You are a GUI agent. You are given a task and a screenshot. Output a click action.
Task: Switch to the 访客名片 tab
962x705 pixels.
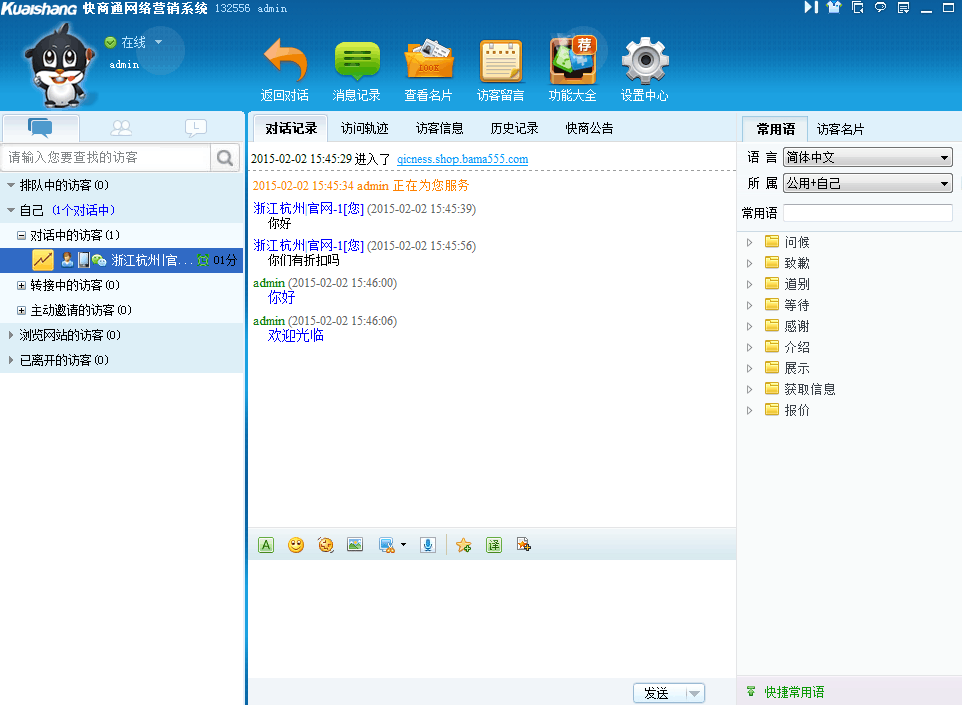(840, 129)
